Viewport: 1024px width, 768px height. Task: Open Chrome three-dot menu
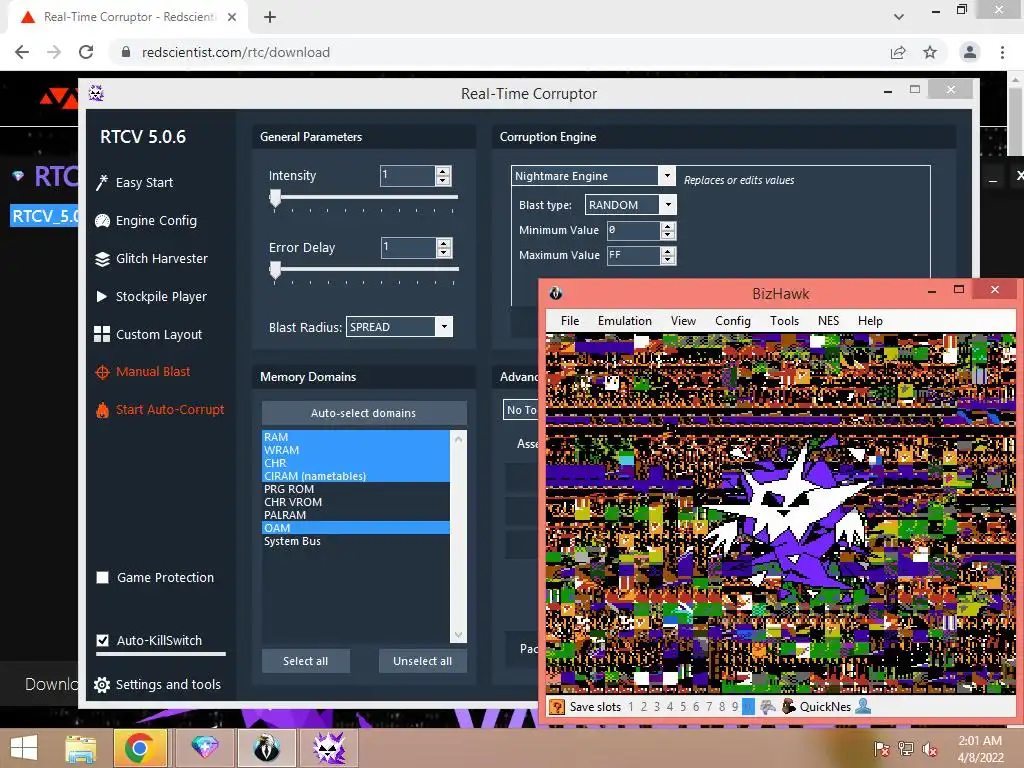click(x=1002, y=52)
